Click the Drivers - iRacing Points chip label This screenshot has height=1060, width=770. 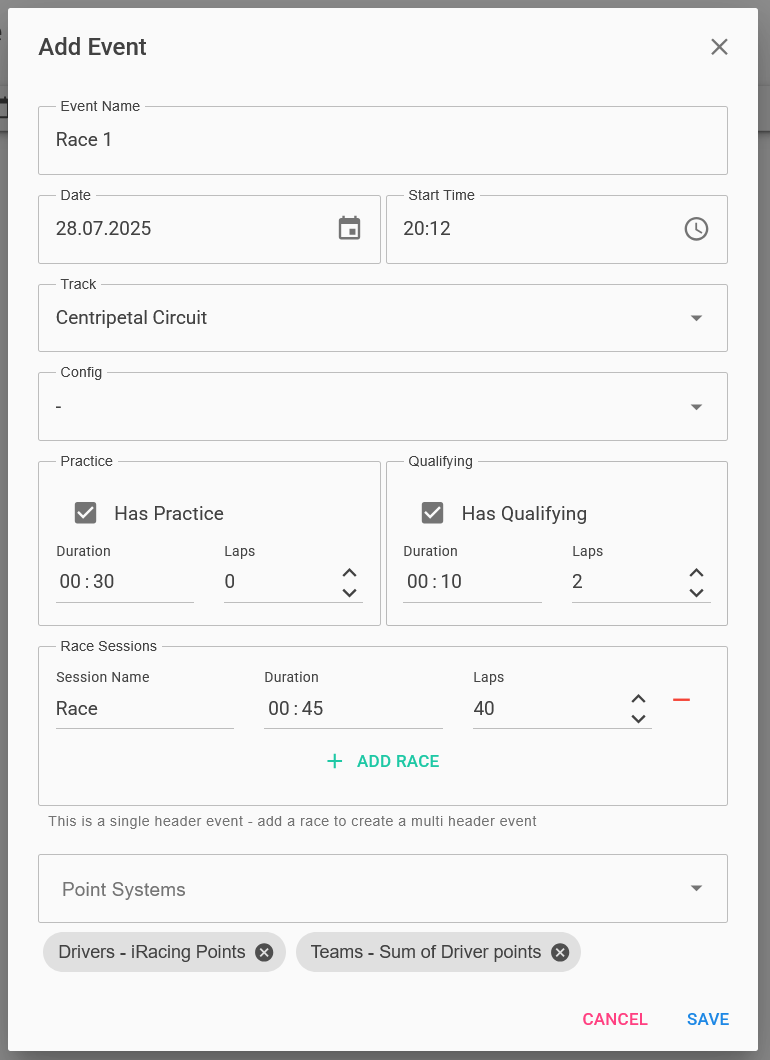tap(152, 953)
